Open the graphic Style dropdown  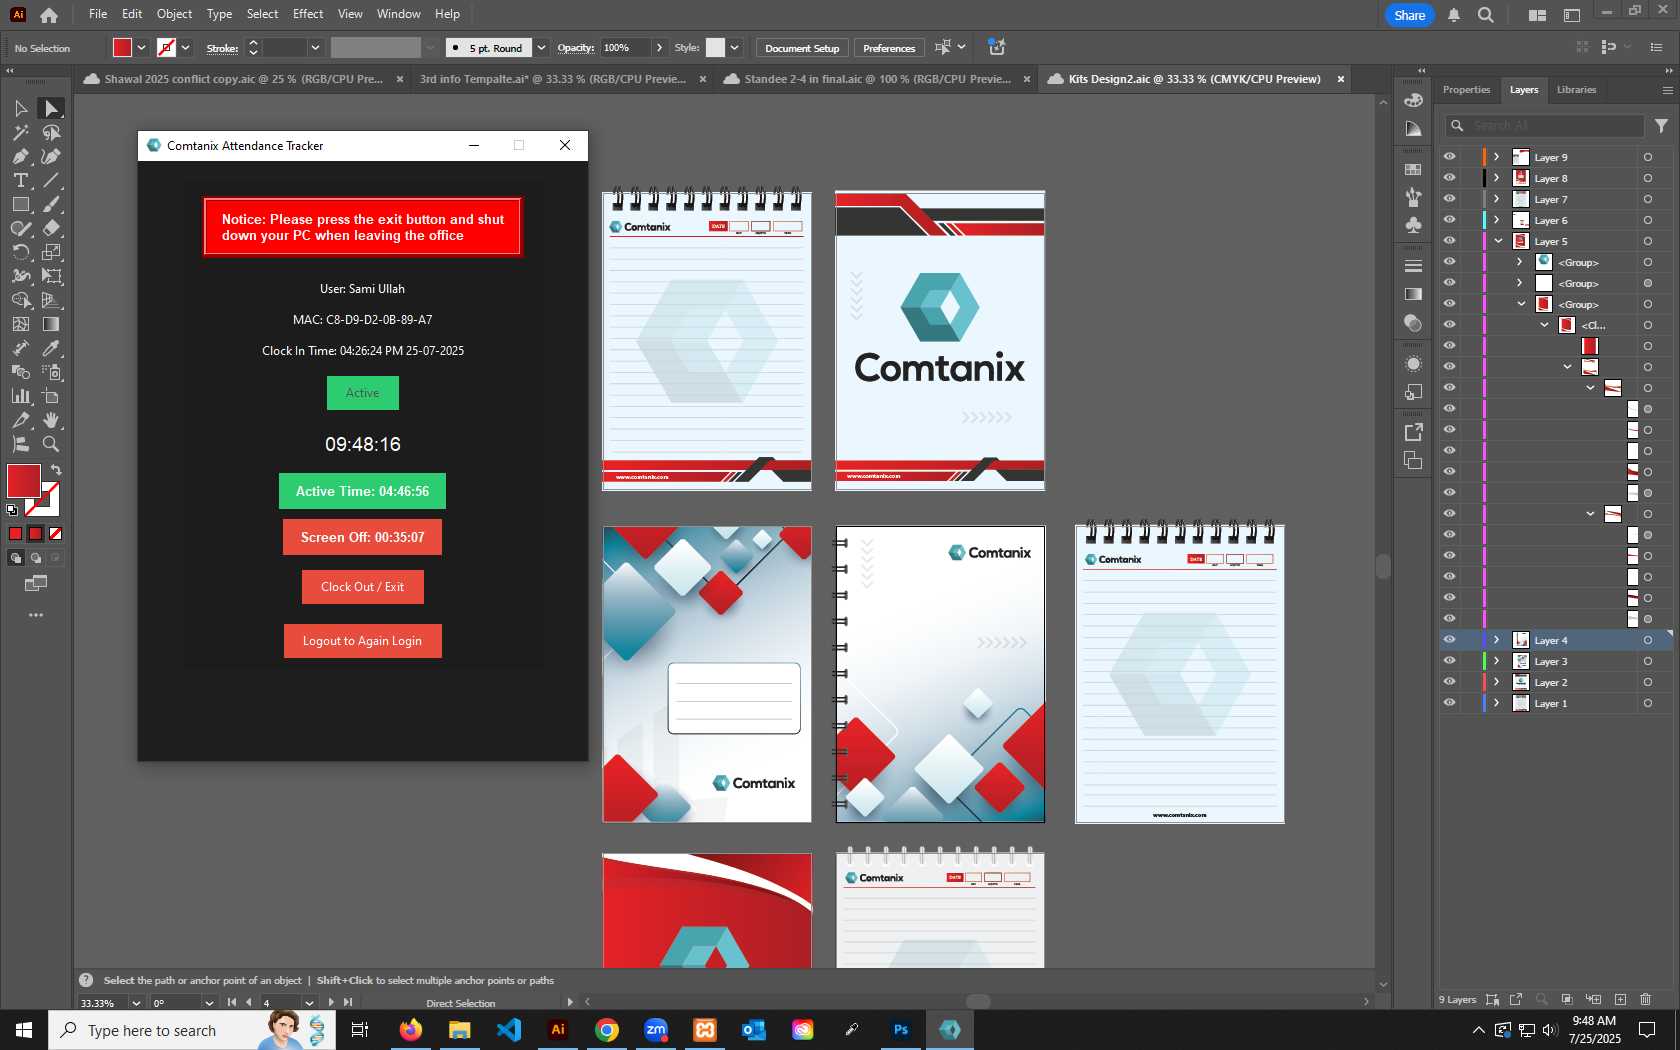pyautogui.click(x=734, y=48)
